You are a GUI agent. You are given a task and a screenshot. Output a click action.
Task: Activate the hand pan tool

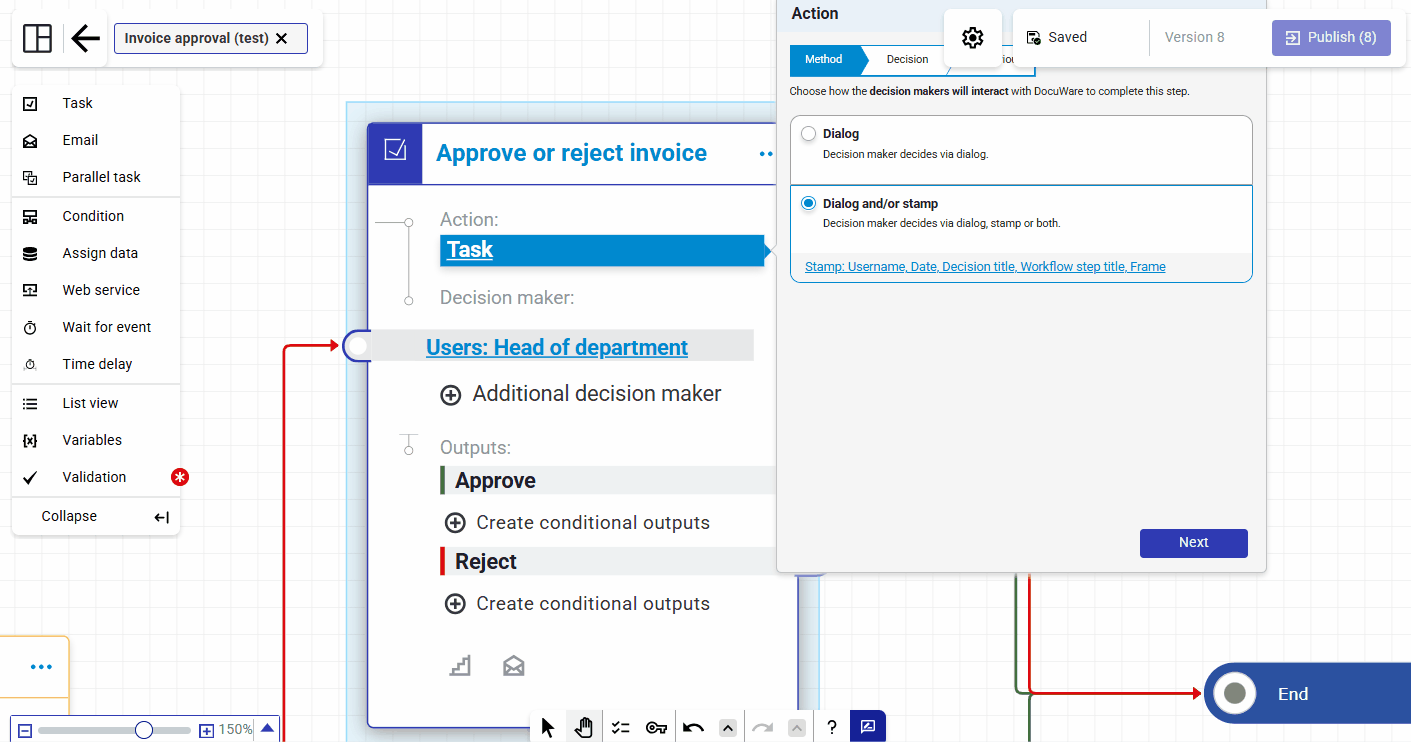(x=584, y=727)
